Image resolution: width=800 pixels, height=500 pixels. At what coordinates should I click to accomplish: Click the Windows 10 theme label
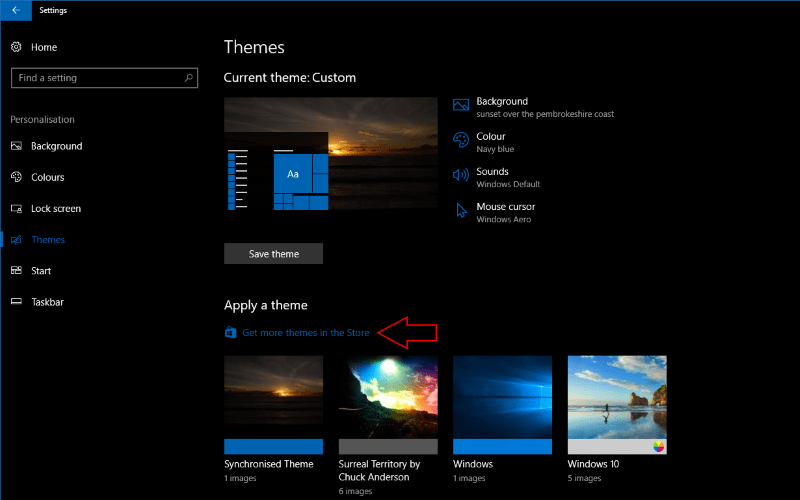tap(593, 464)
